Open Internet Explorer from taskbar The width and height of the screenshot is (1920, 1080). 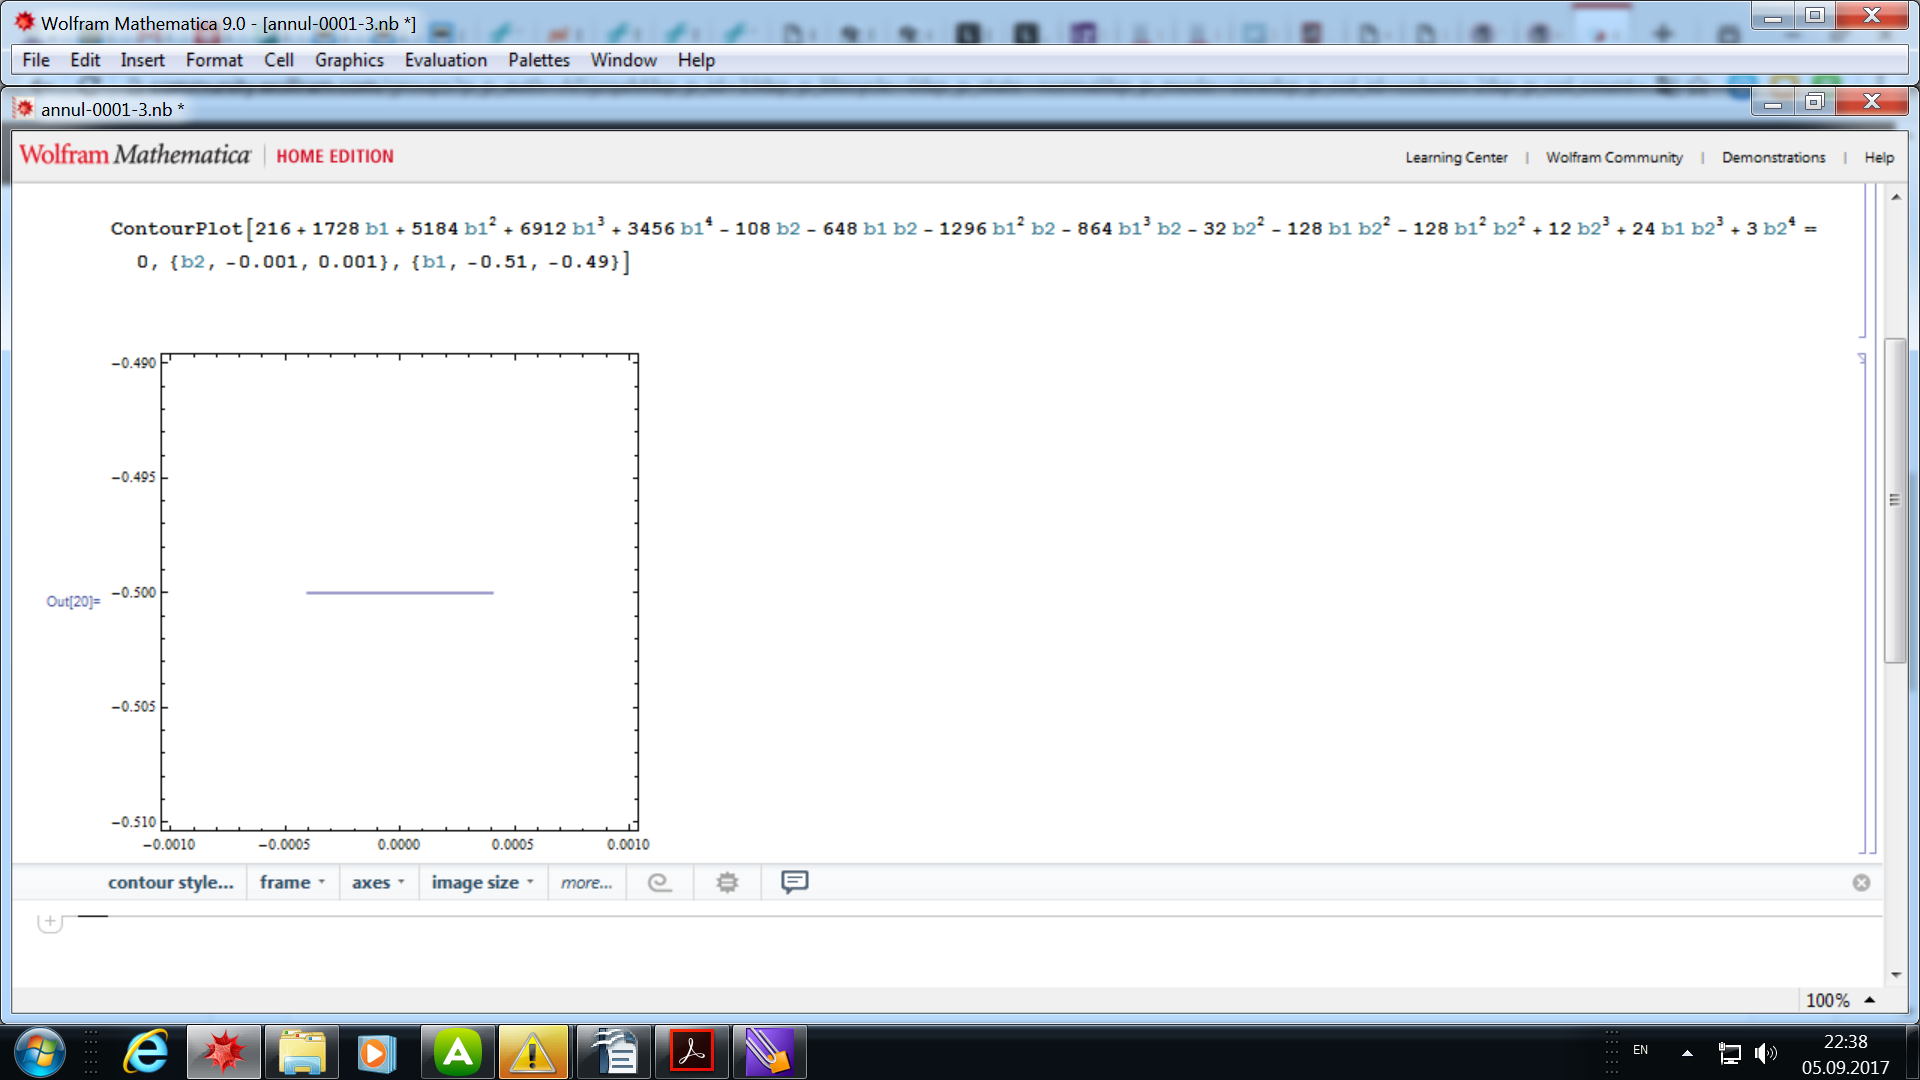146,1053
